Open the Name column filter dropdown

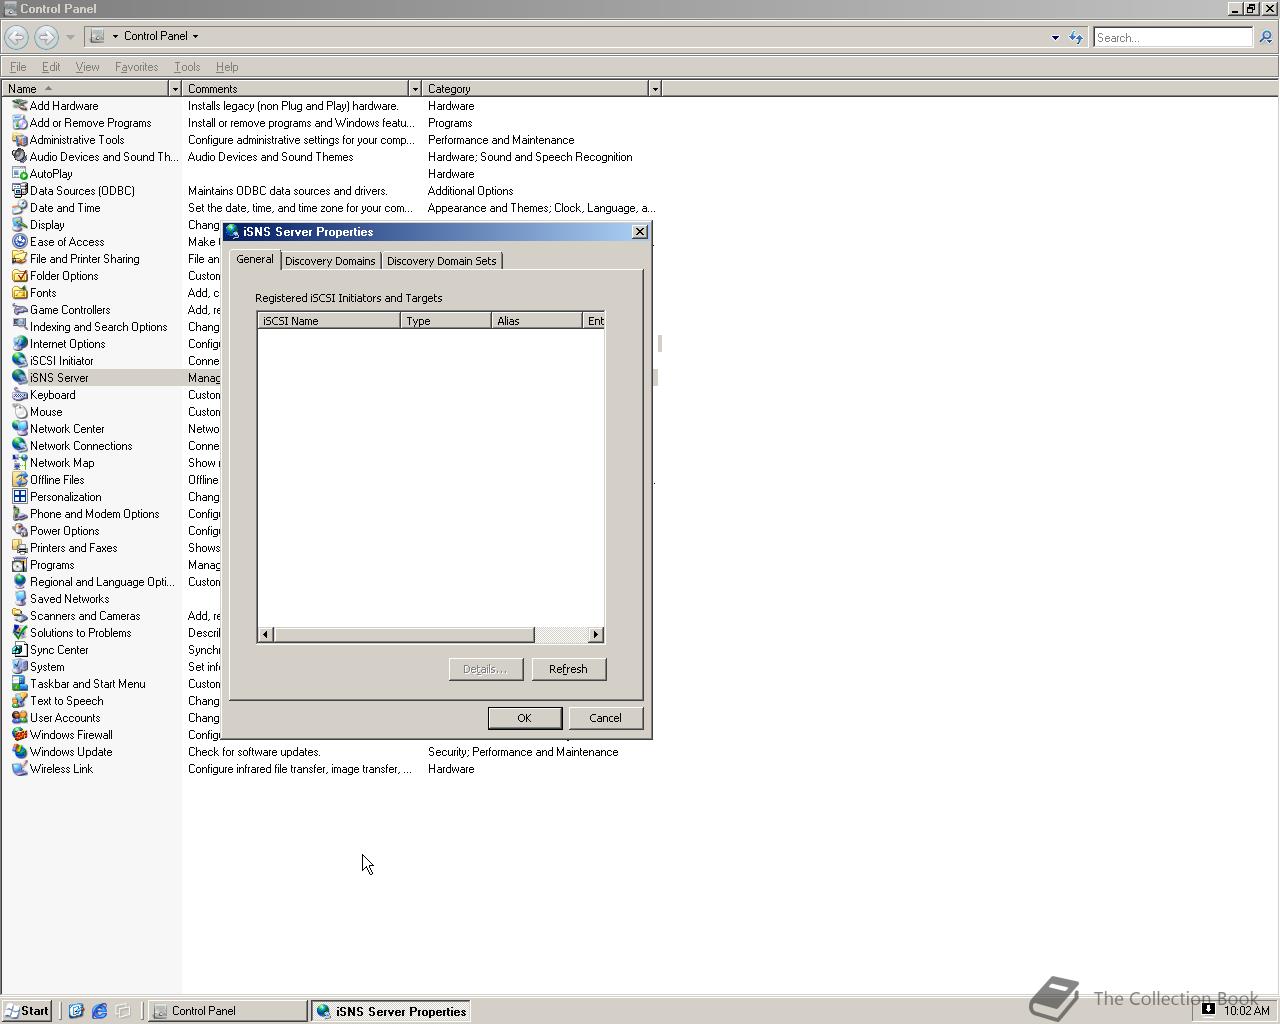(175, 89)
